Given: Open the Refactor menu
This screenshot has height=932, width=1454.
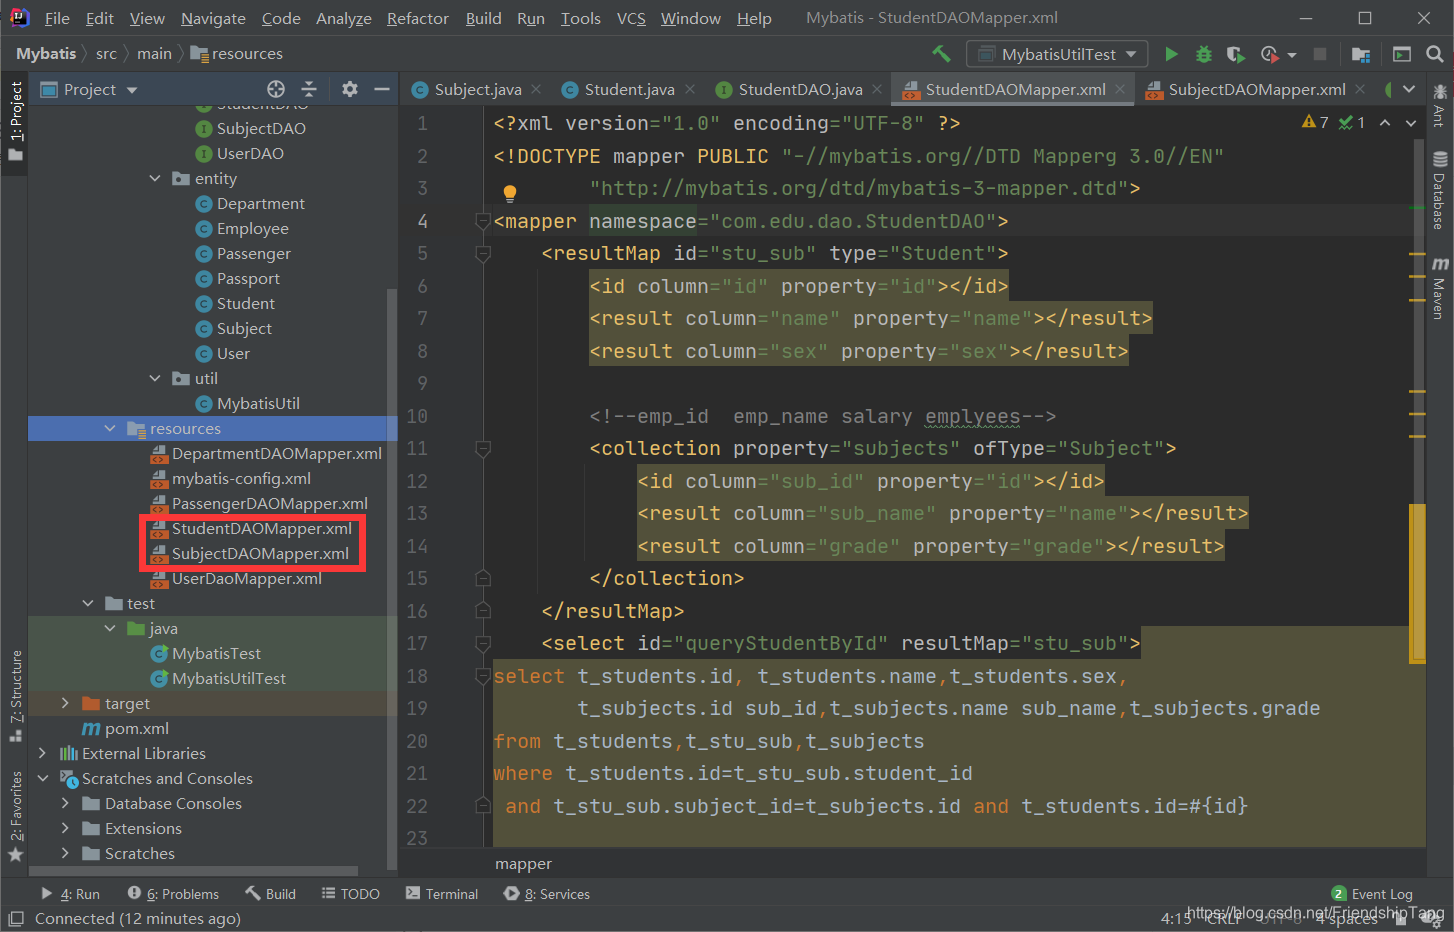Looking at the screenshot, I should 417,18.
